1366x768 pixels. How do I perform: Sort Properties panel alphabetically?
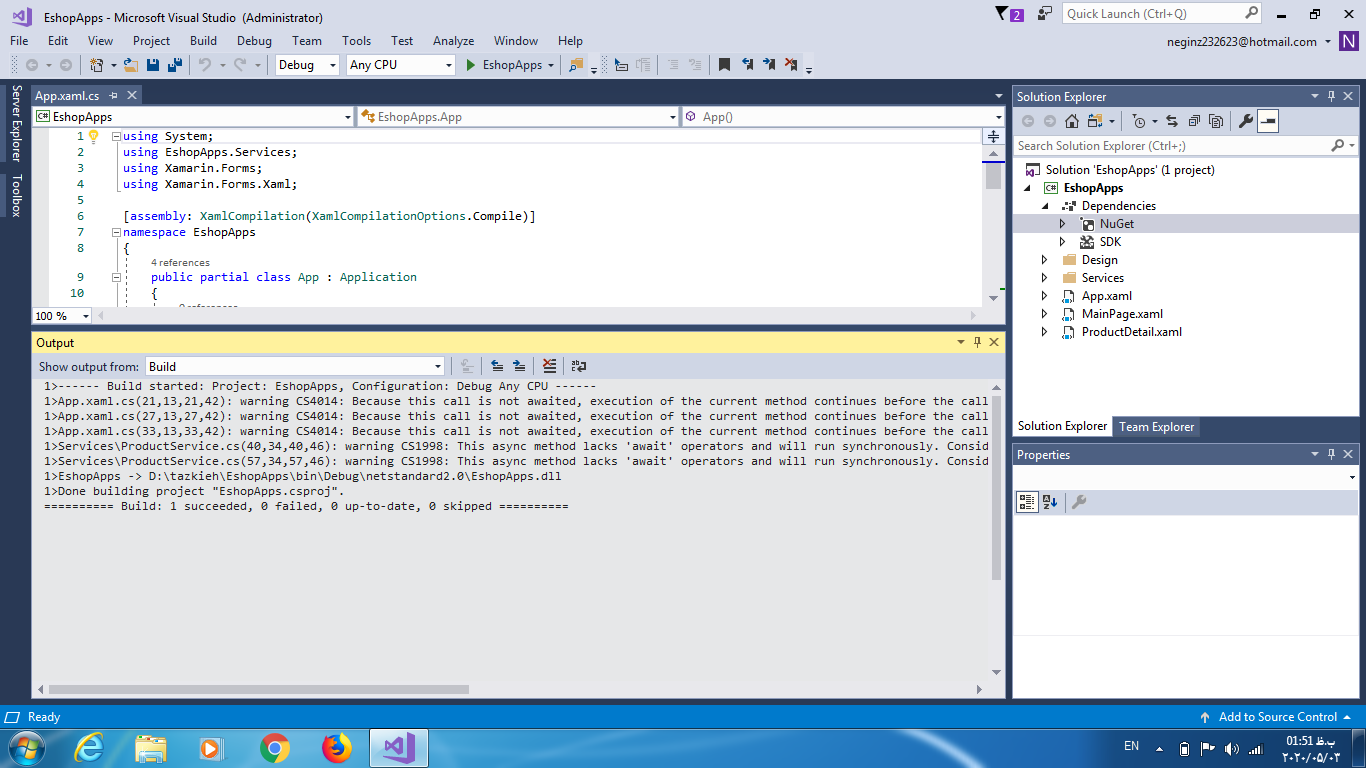pyautogui.click(x=1050, y=502)
